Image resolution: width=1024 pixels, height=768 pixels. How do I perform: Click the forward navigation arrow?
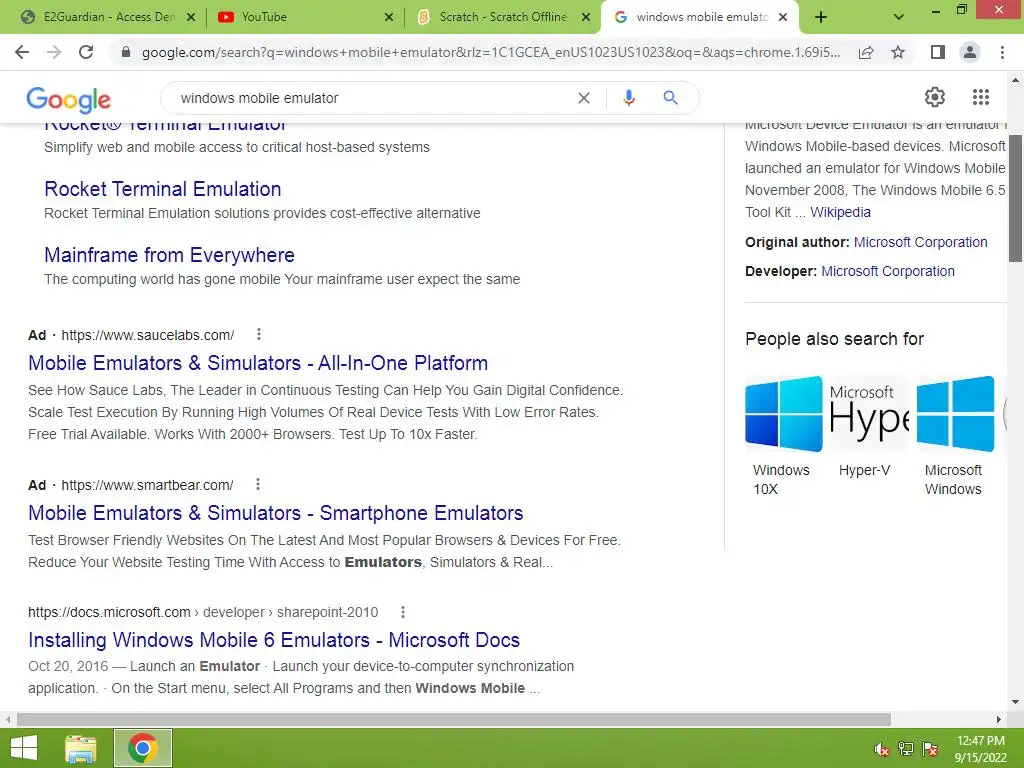[54, 52]
